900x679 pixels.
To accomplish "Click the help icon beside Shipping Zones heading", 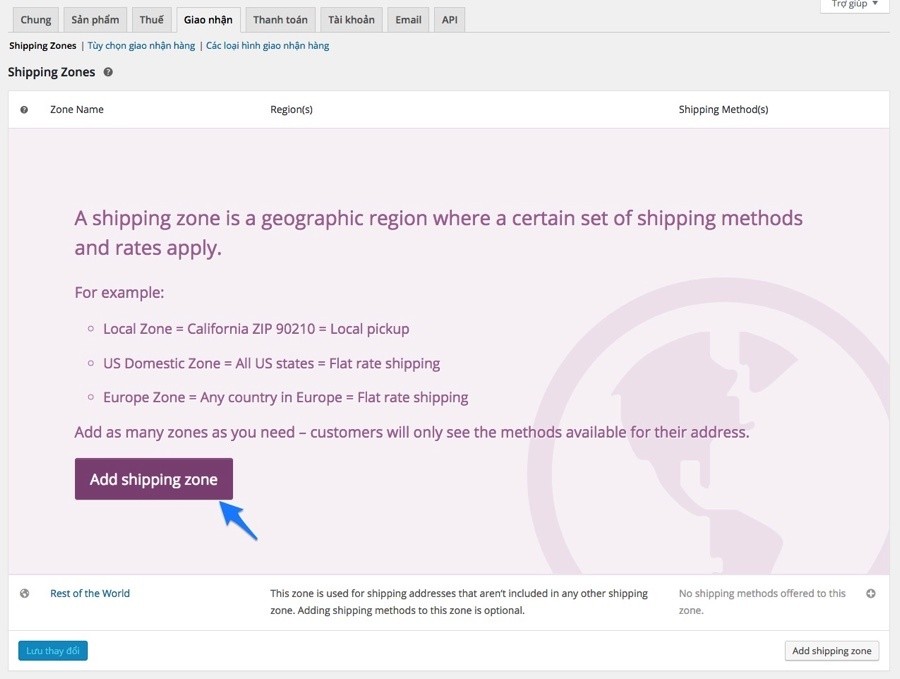I will (108, 72).
